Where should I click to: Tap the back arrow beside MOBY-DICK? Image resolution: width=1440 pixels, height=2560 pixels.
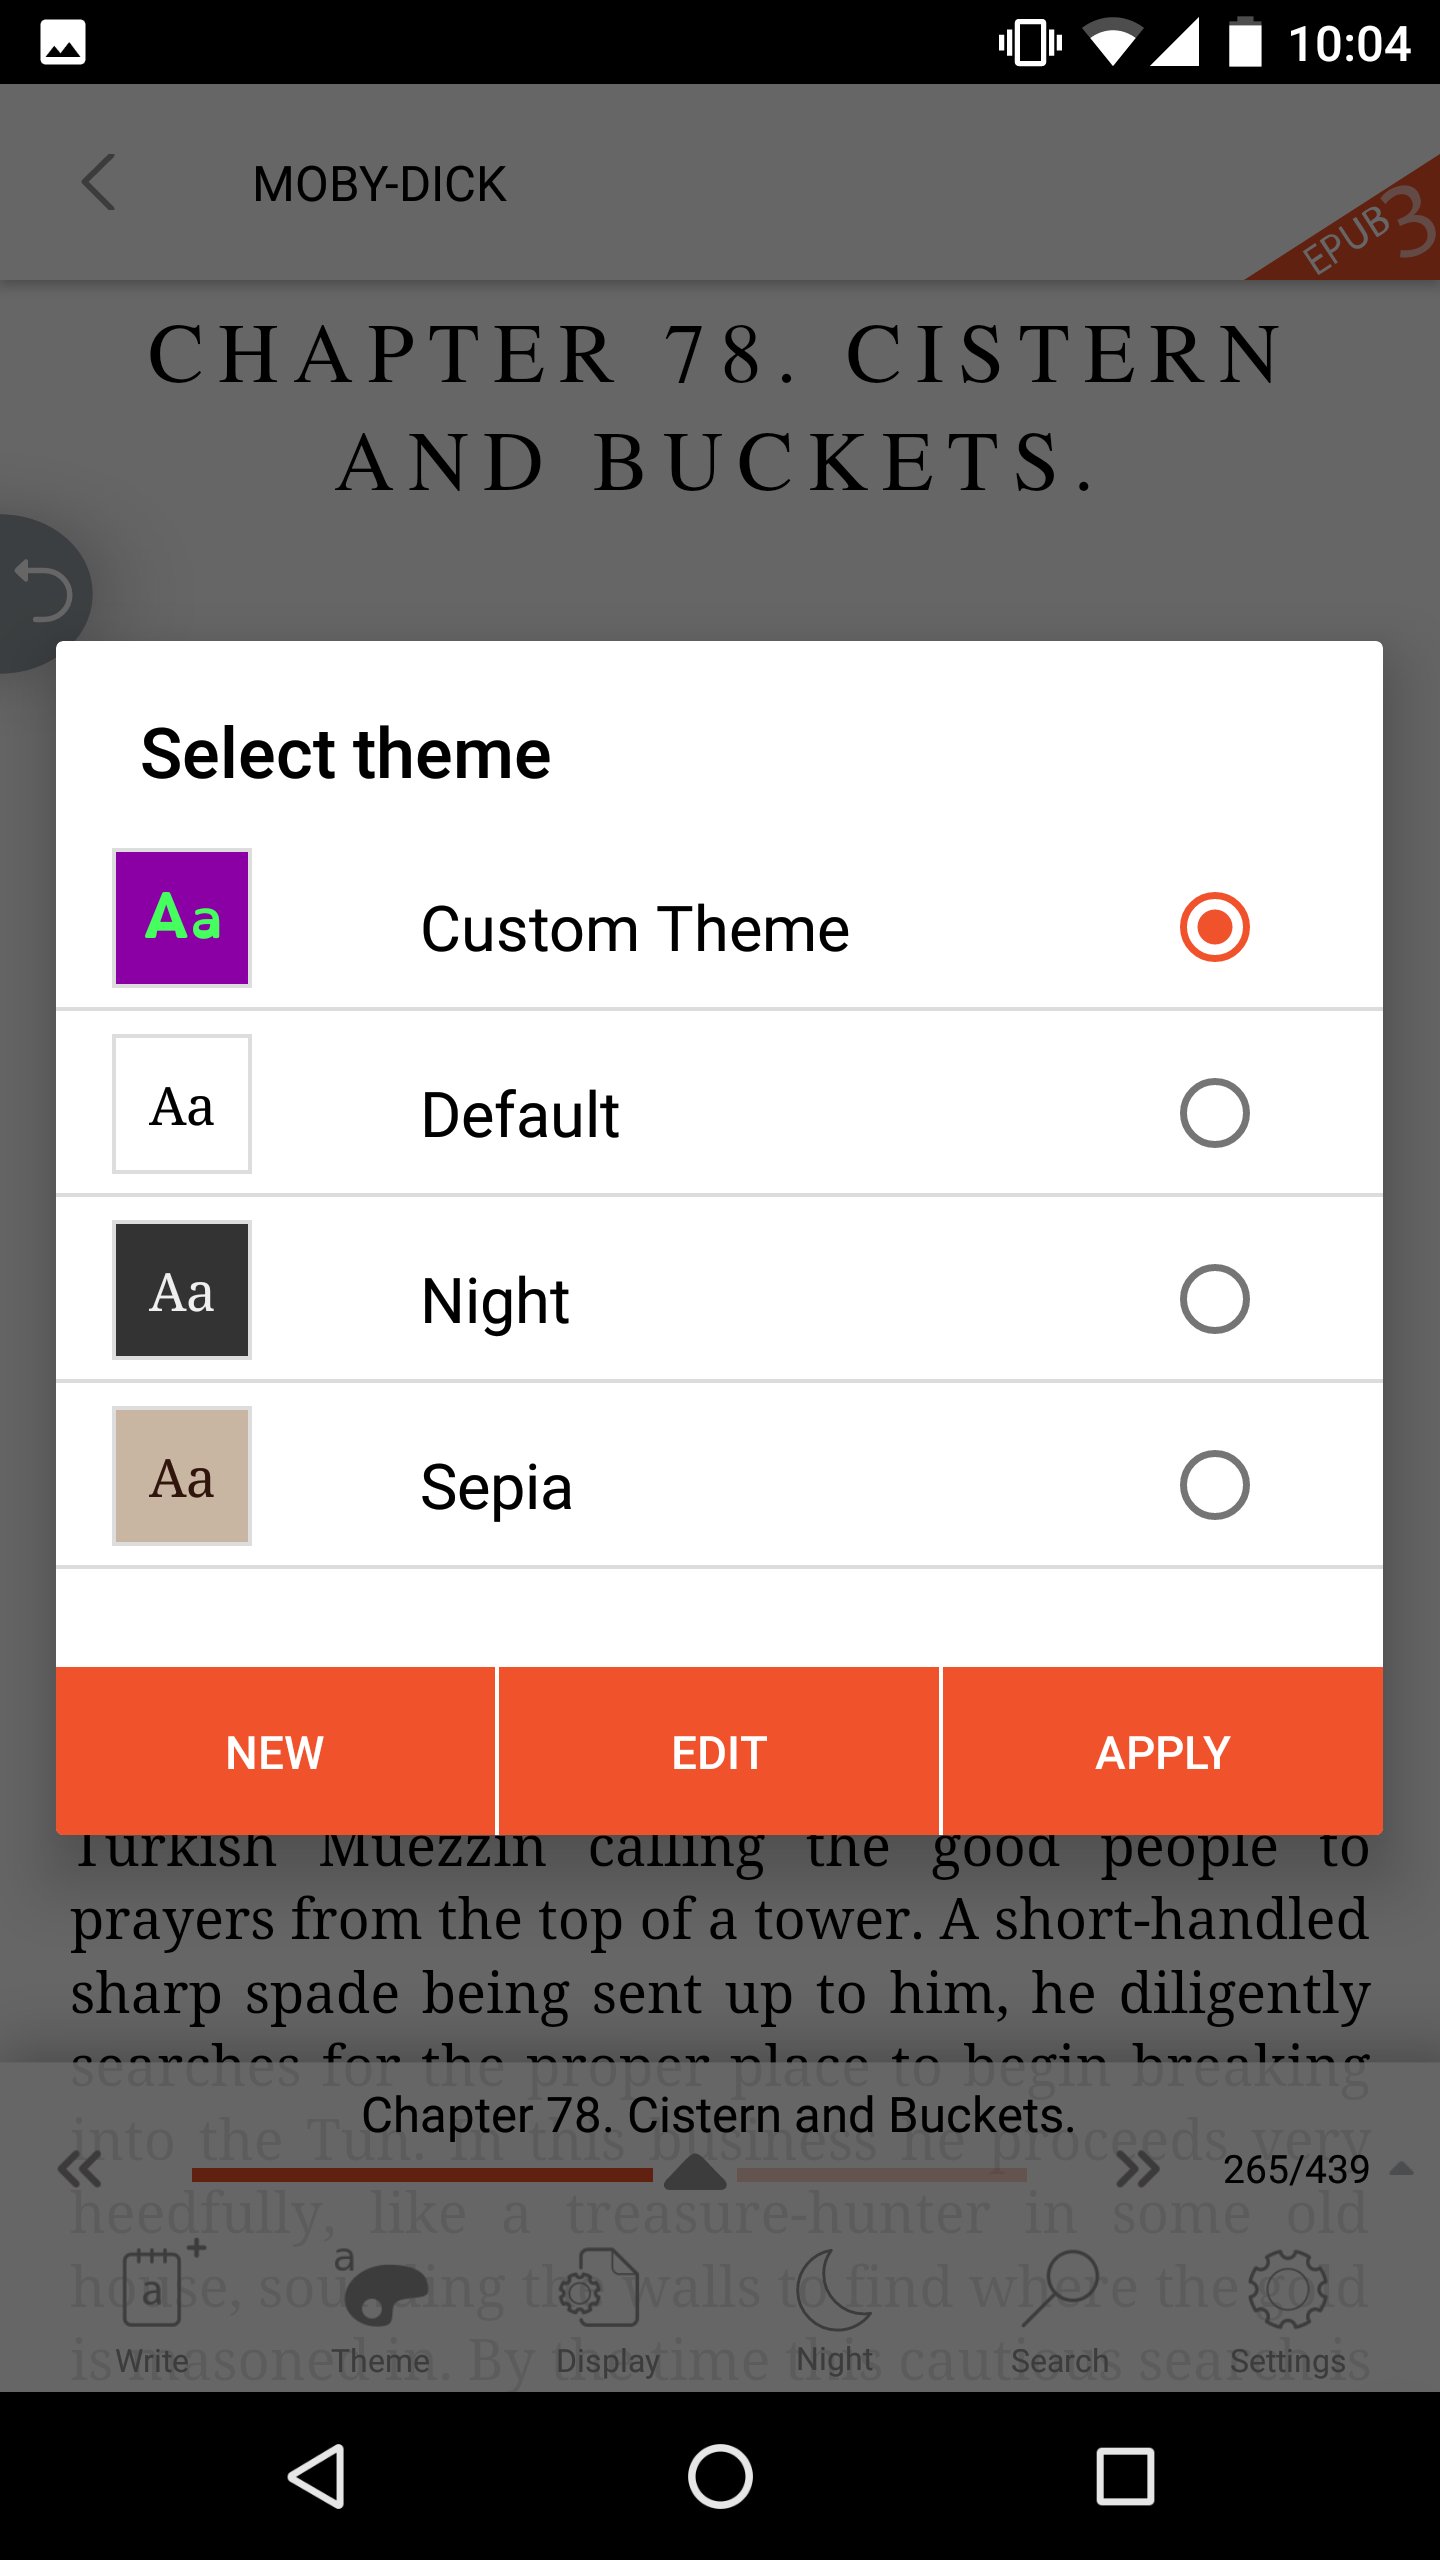click(x=98, y=183)
